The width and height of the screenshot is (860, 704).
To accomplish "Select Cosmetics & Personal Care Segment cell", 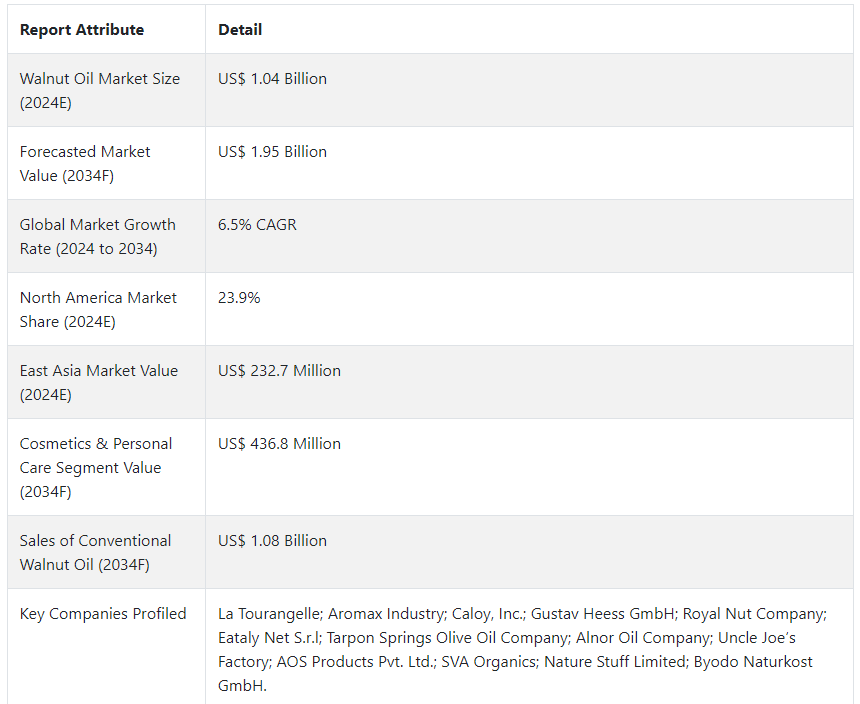I will click(106, 467).
